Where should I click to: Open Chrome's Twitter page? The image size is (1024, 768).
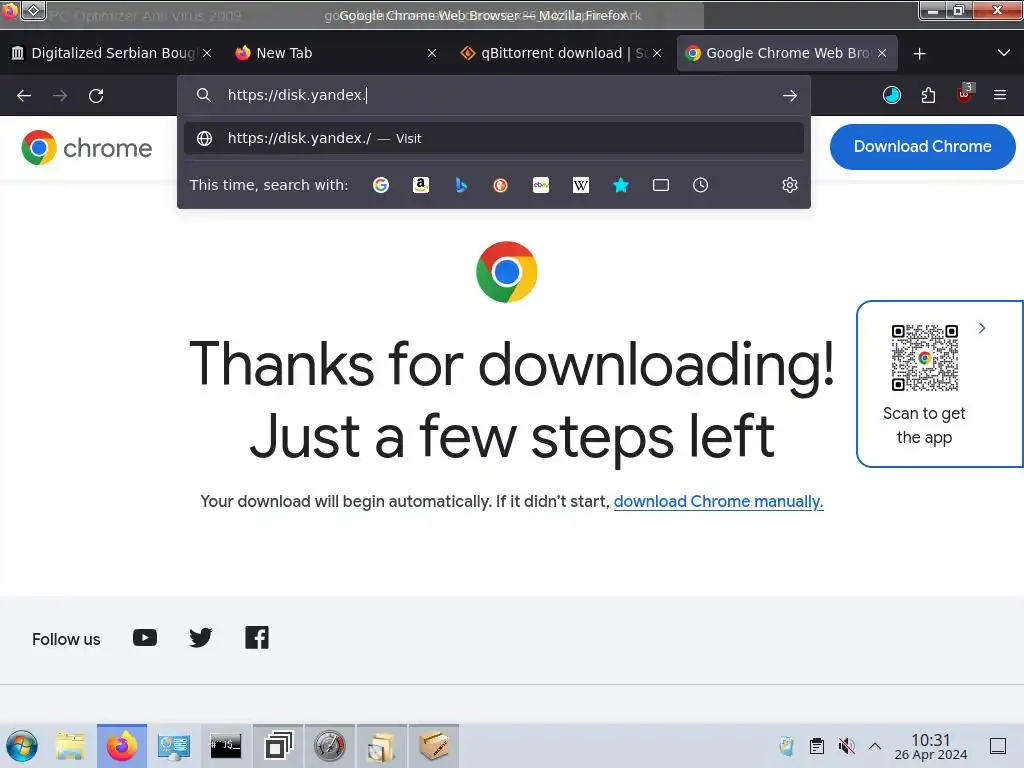coord(200,638)
